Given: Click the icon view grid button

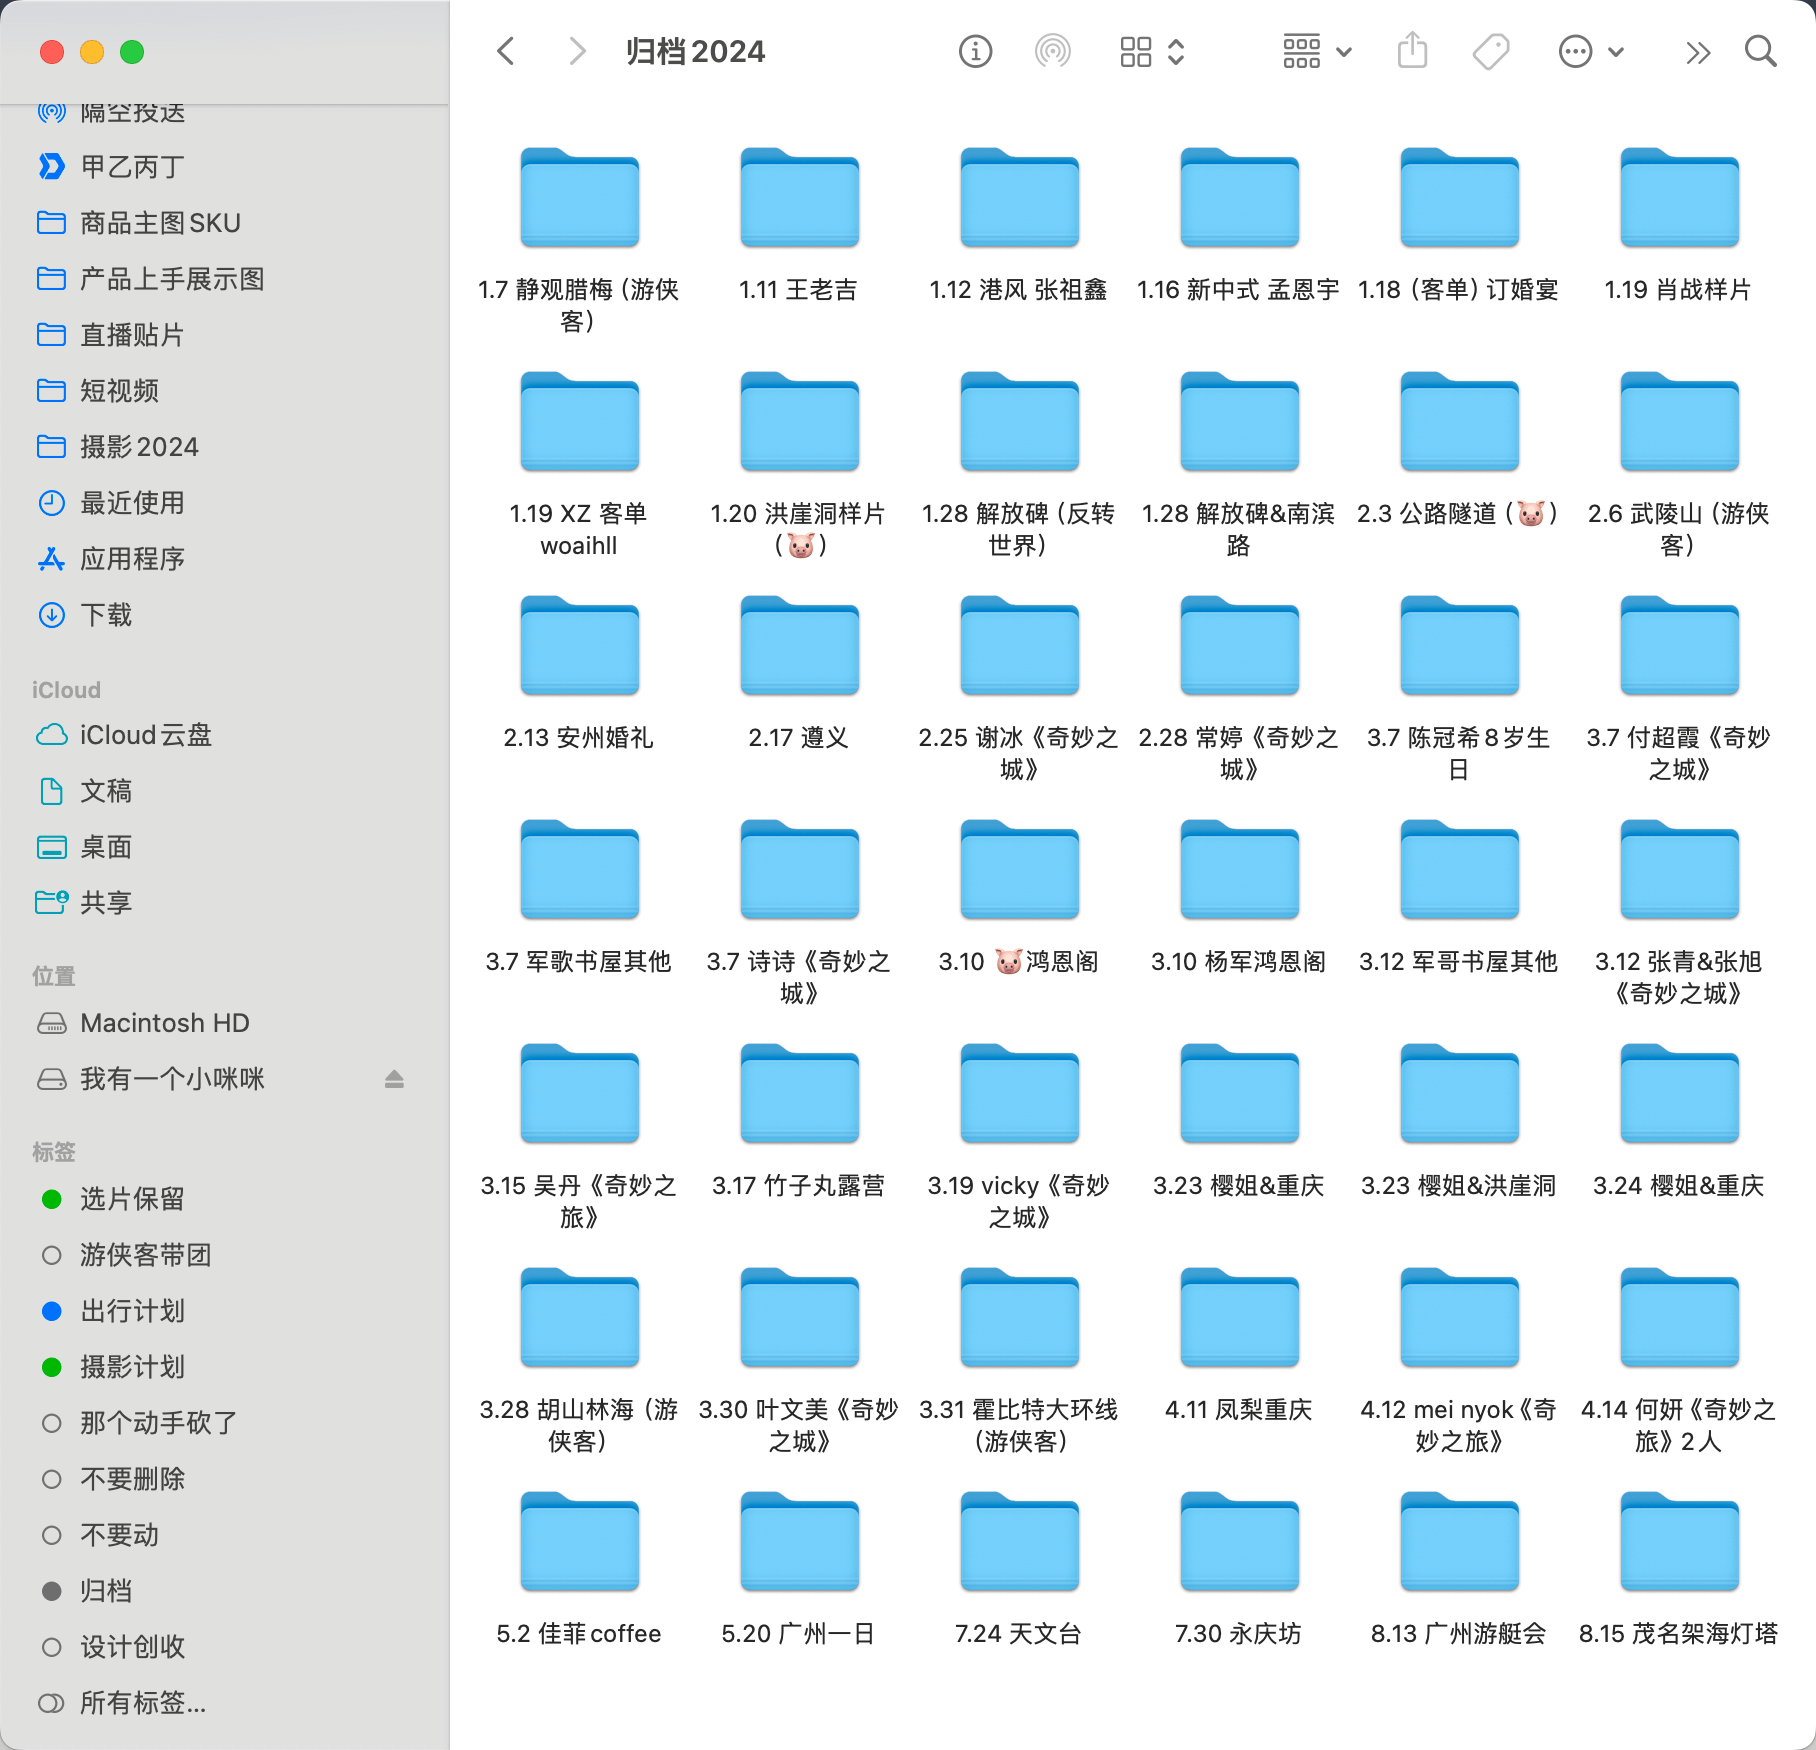Looking at the screenshot, I should [1135, 51].
